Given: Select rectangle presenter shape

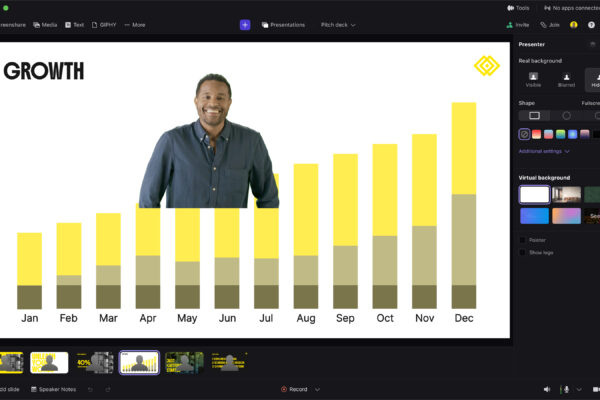Looking at the screenshot, I should (534, 116).
